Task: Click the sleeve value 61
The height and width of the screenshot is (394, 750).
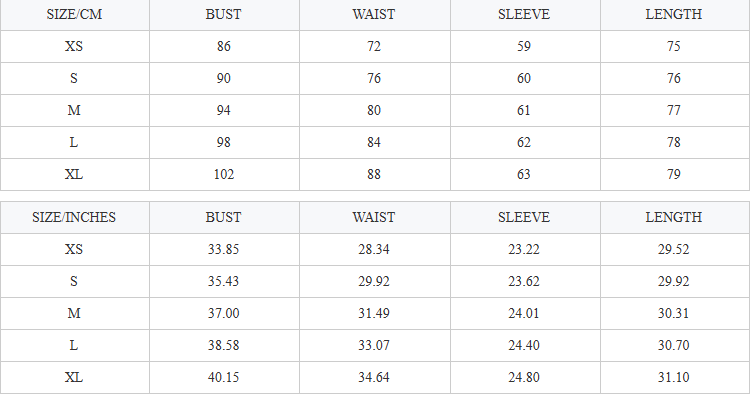Action: pyautogui.click(x=524, y=110)
